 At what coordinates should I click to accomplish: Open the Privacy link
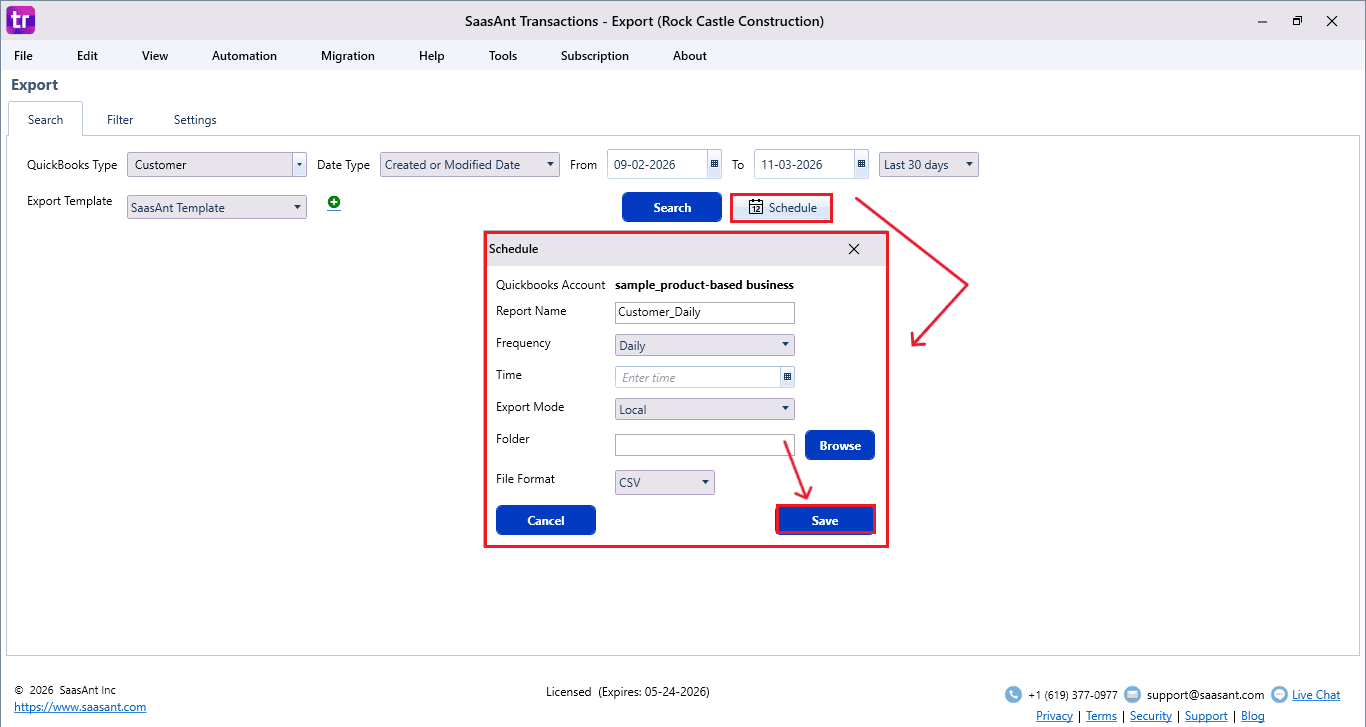[1054, 716]
